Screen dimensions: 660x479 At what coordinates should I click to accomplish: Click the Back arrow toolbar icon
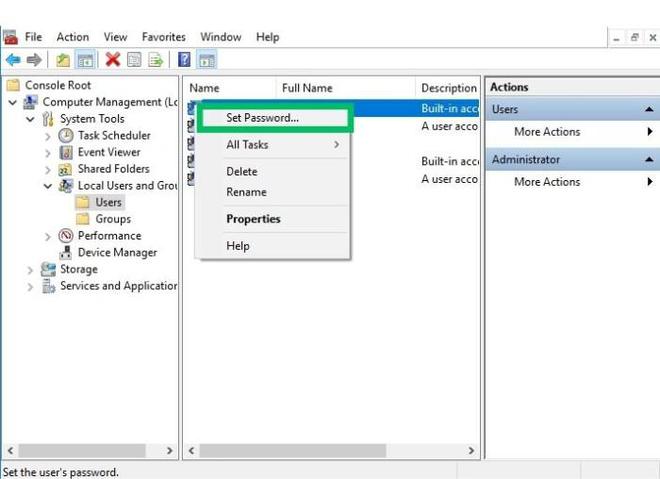click(x=13, y=60)
